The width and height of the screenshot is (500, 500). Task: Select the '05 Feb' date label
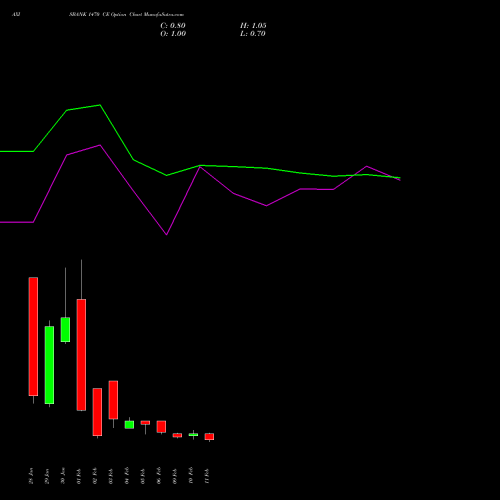(x=143, y=476)
